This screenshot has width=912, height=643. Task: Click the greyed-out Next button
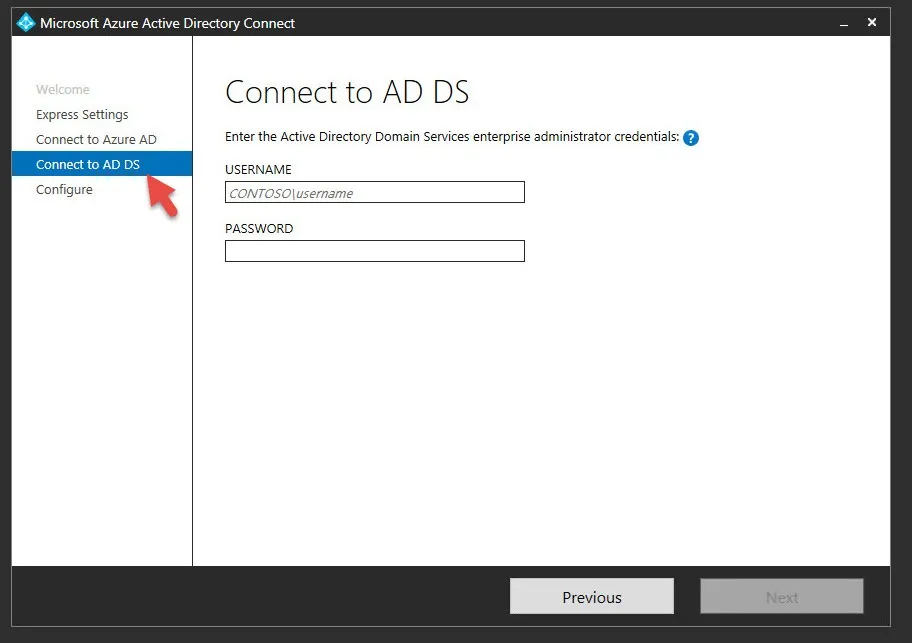click(x=781, y=597)
